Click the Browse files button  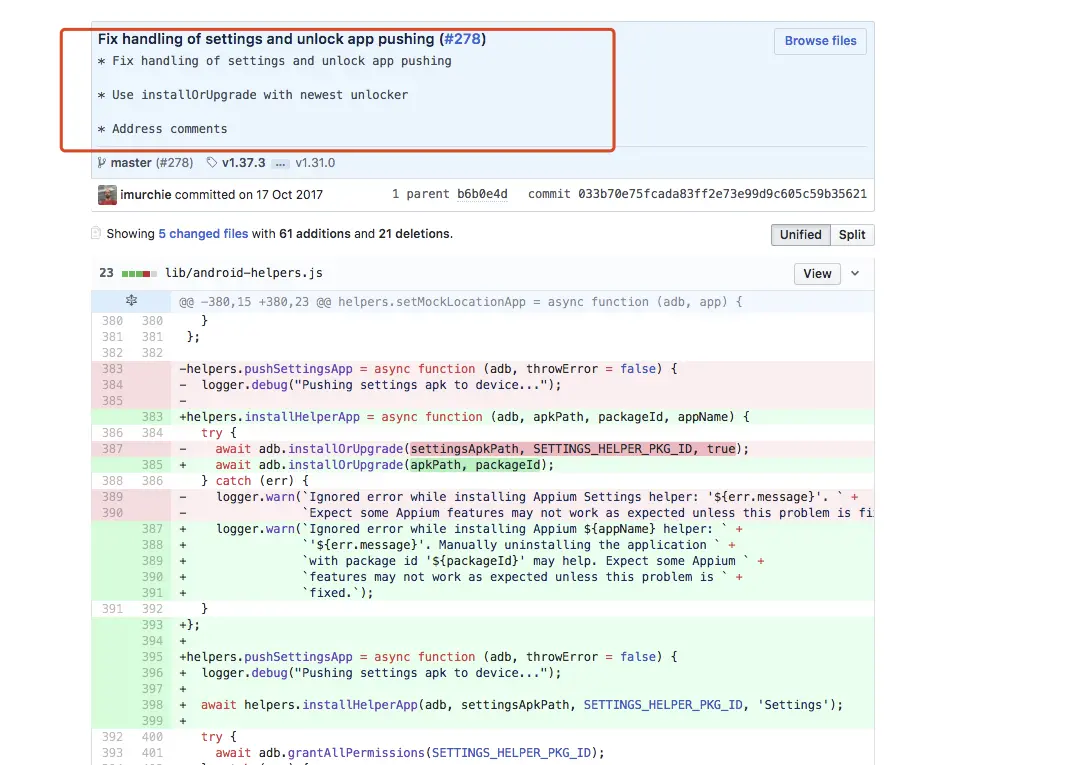tap(820, 41)
